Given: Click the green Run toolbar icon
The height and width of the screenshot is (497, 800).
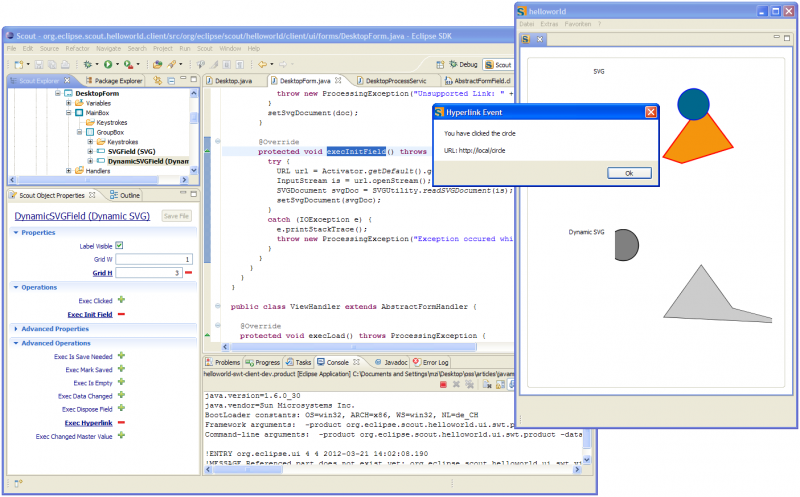Looking at the screenshot, I should (x=108, y=64).
